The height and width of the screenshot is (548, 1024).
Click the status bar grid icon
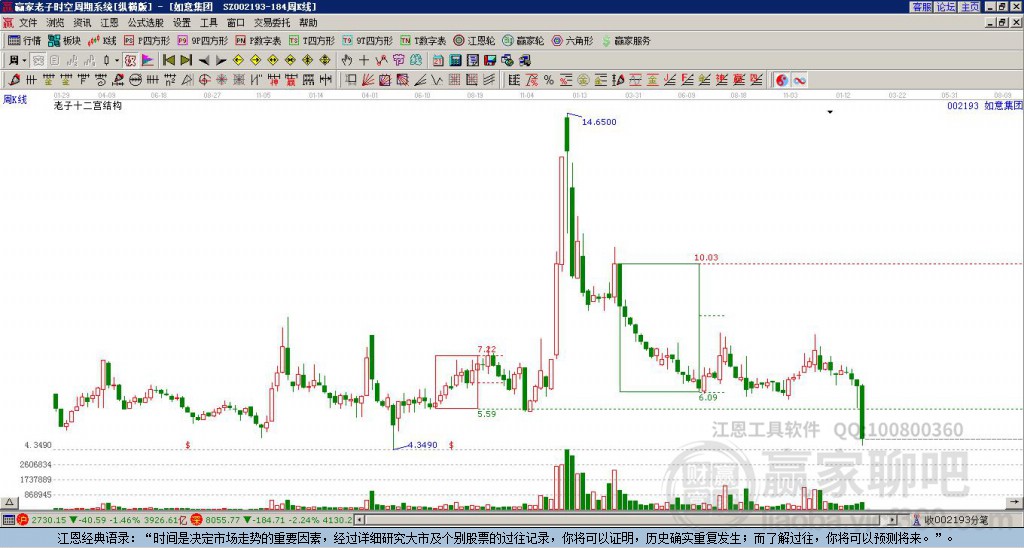pos(8,520)
